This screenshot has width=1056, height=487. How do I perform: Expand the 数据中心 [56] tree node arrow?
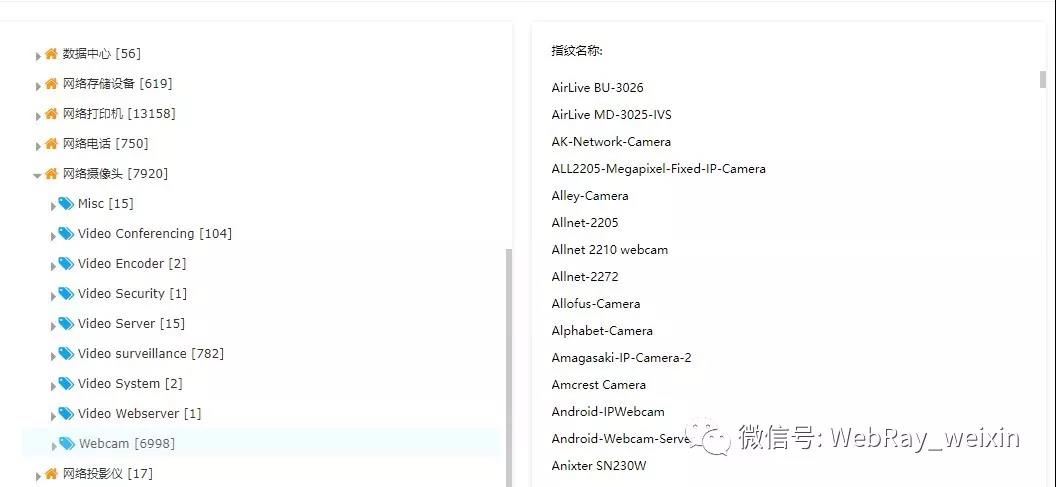pyautogui.click(x=38, y=57)
